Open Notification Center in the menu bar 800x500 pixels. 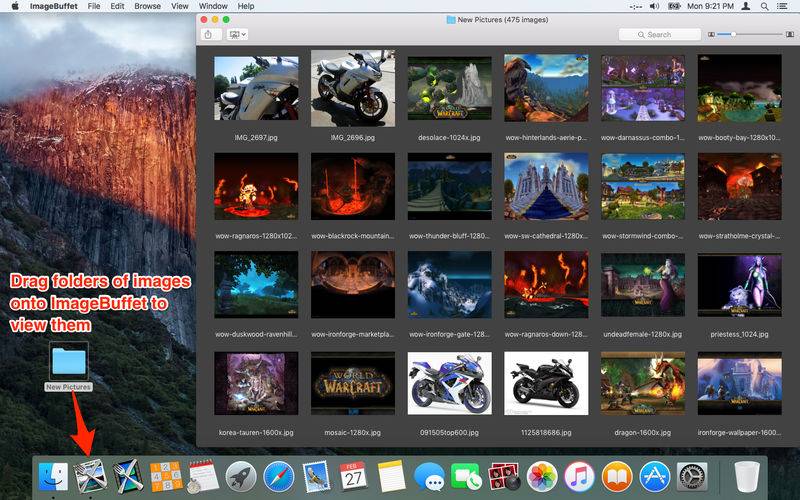pos(782,6)
